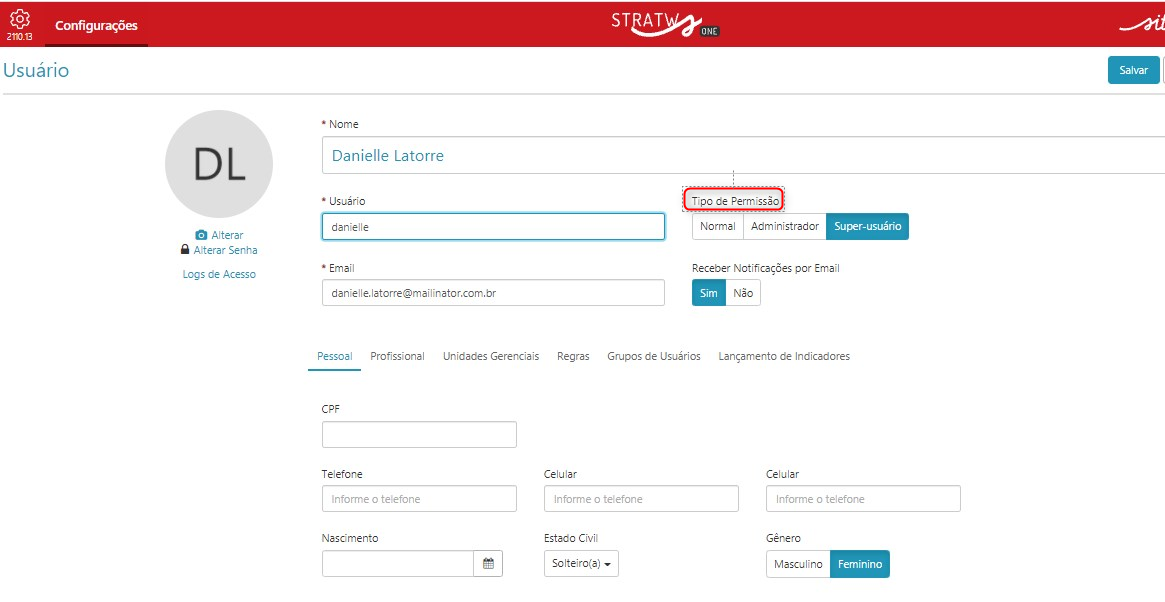The width and height of the screenshot is (1165, 602).
Task: Click the Nome field with Danielle Latorre
Action: coord(743,155)
